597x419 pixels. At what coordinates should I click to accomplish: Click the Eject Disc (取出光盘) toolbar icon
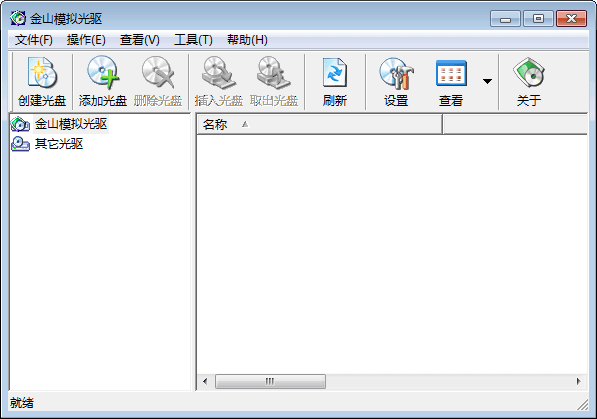274,82
